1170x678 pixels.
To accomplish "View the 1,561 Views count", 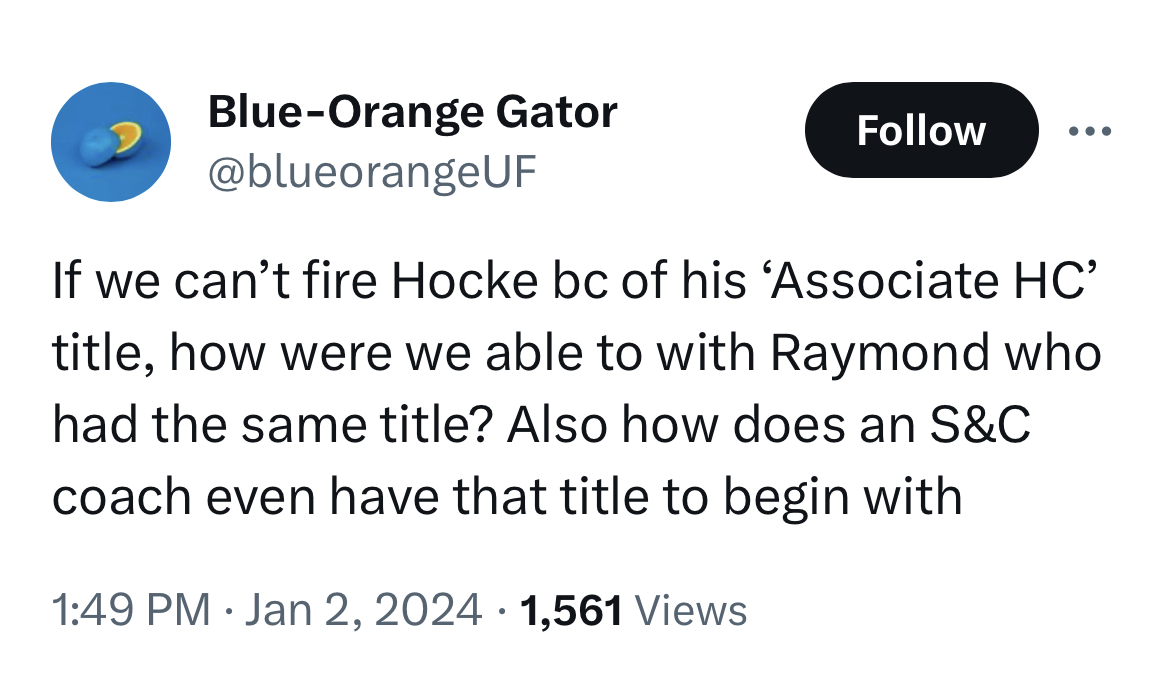I will pos(631,609).
